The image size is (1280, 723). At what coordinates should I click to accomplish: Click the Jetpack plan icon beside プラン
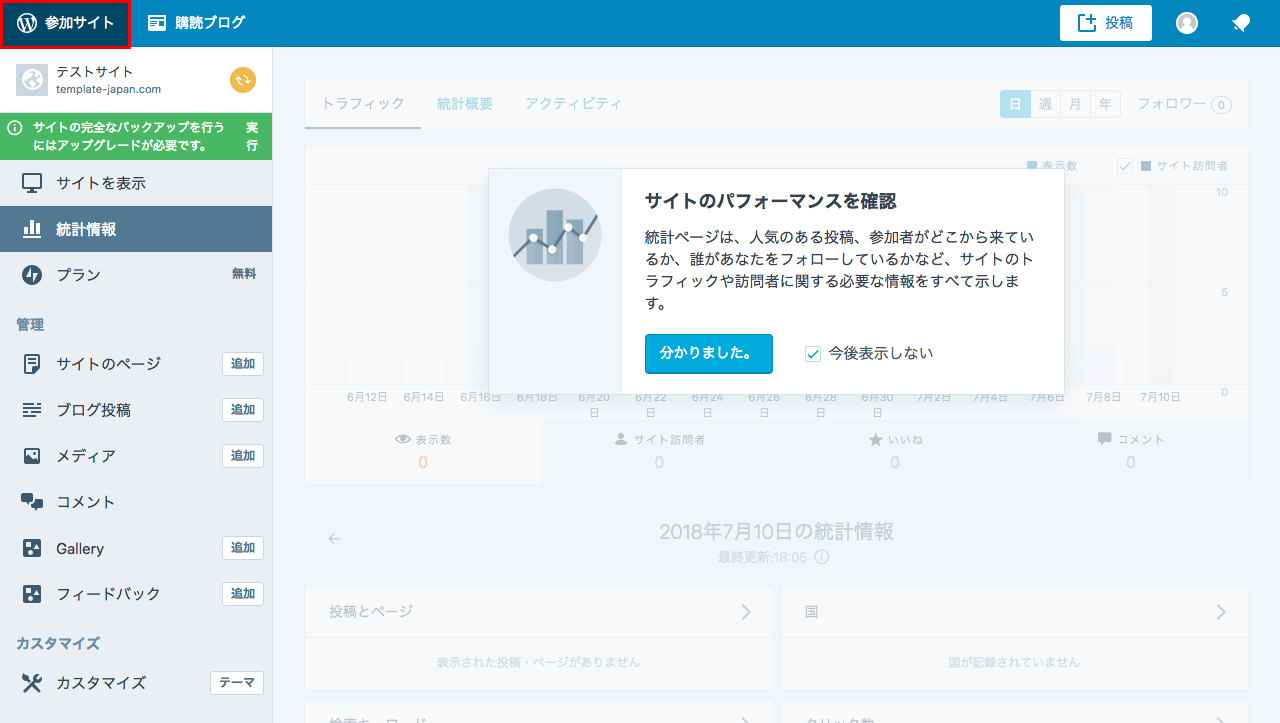32,274
